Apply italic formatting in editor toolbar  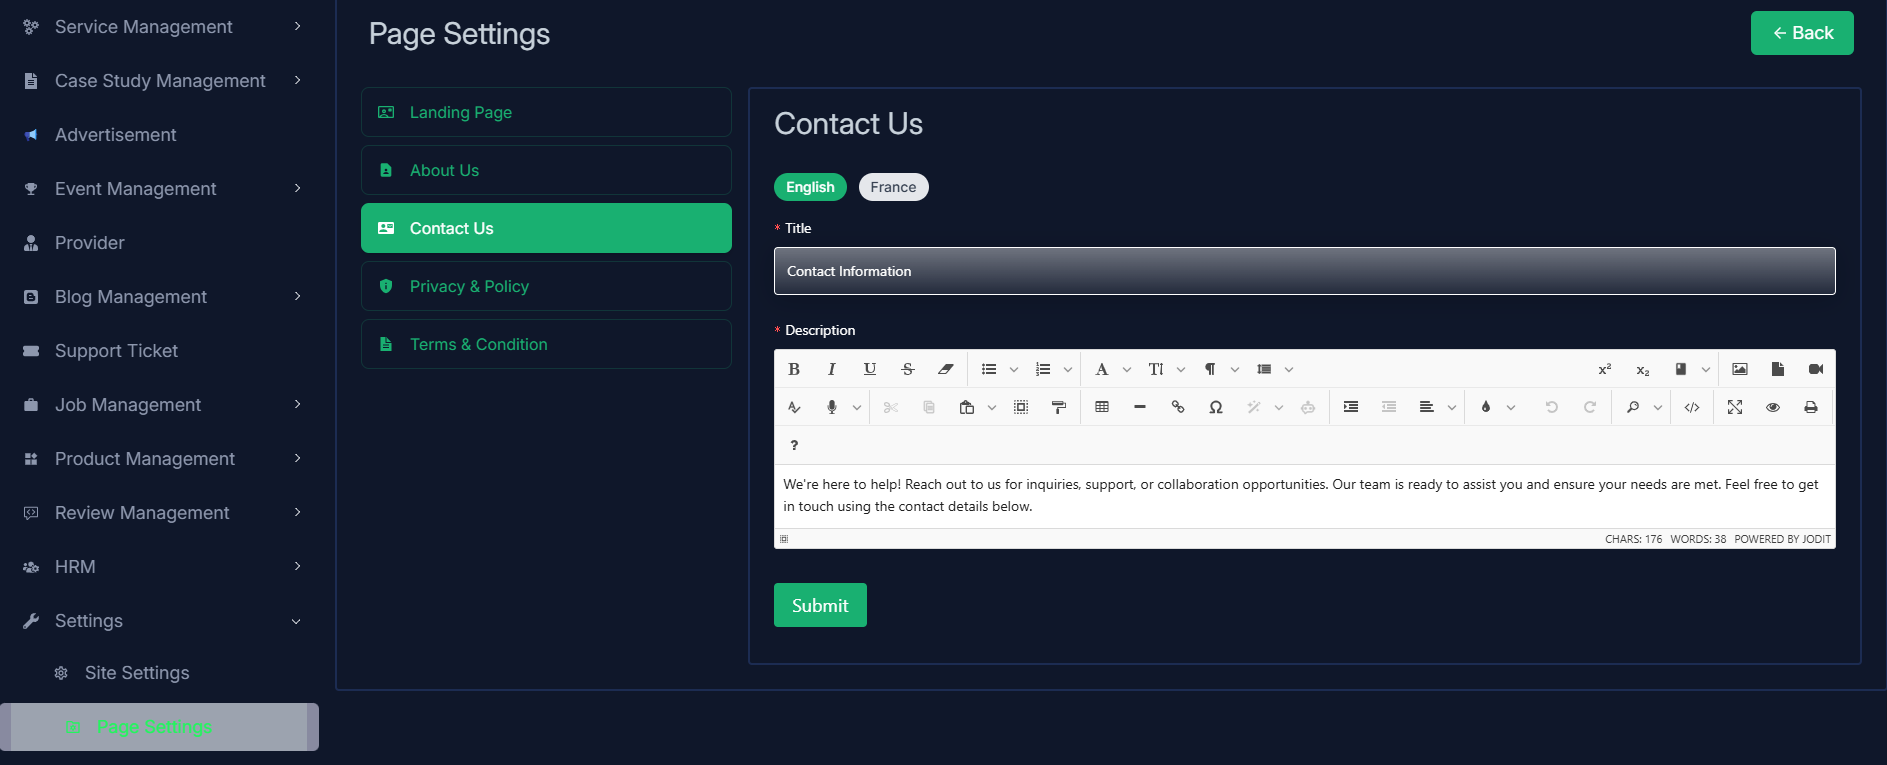832,369
